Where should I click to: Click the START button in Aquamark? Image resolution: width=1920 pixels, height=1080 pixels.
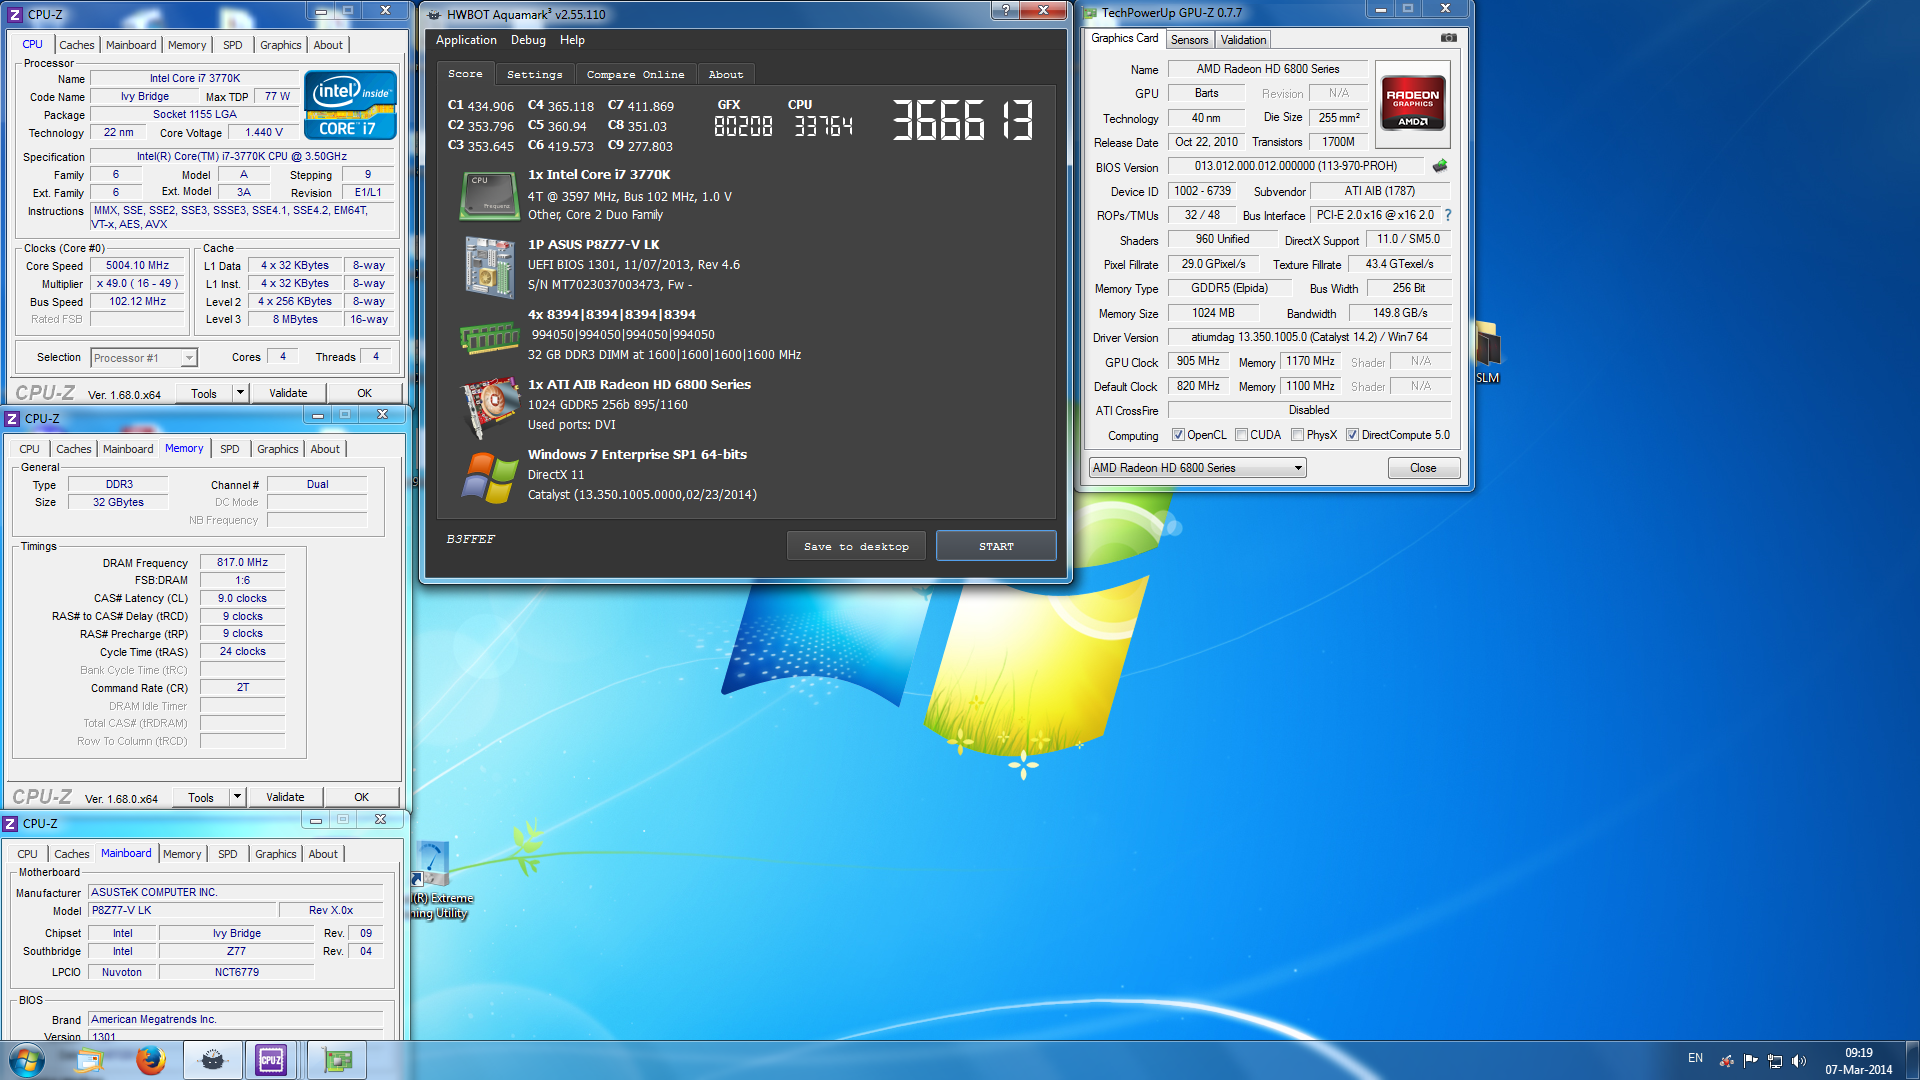point(996,546)
